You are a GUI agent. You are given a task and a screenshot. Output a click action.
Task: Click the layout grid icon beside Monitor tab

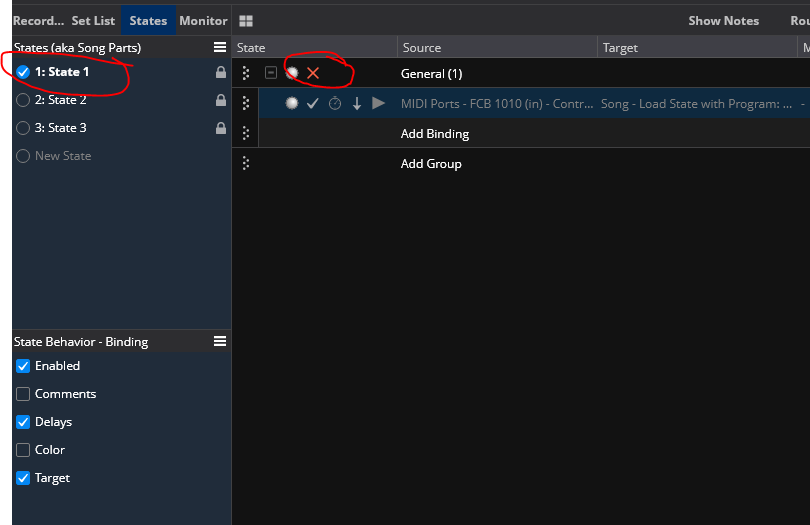(x=246, y=21)
